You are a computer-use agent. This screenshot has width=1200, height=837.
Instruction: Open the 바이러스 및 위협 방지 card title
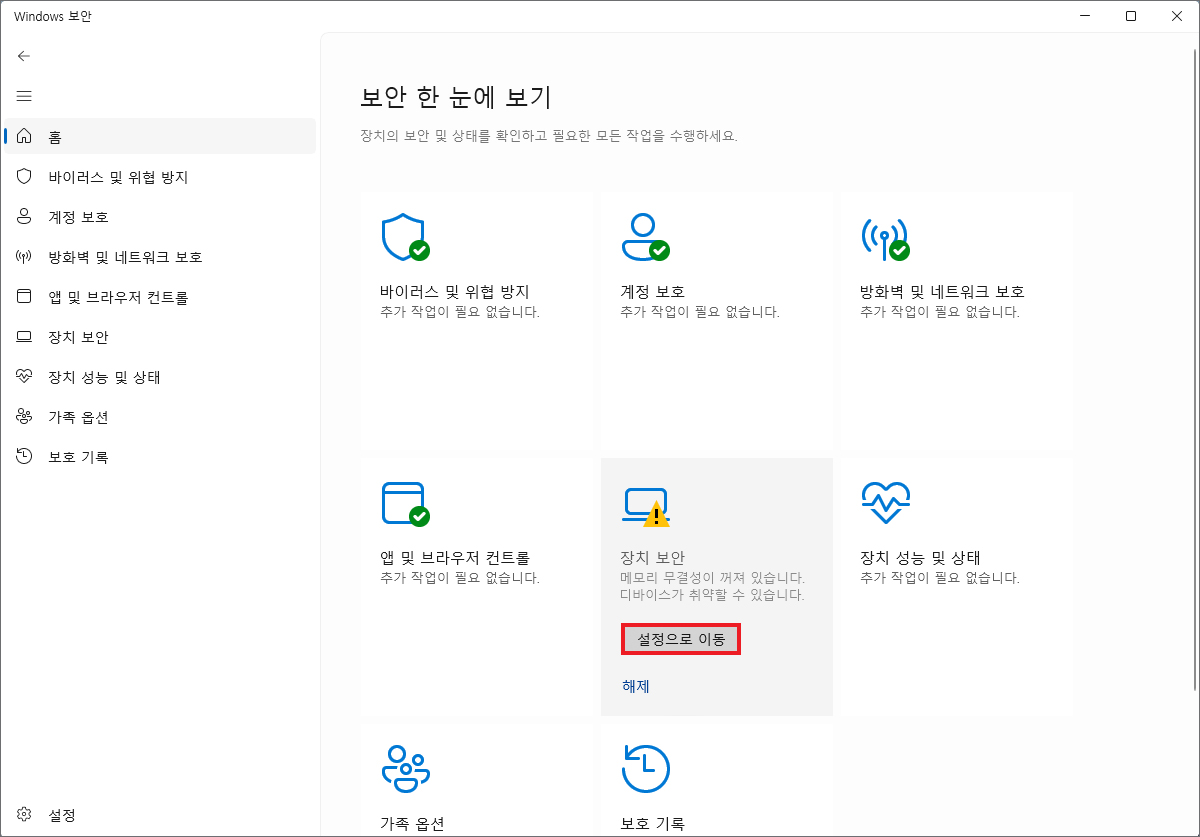click(x=455, y=292)
